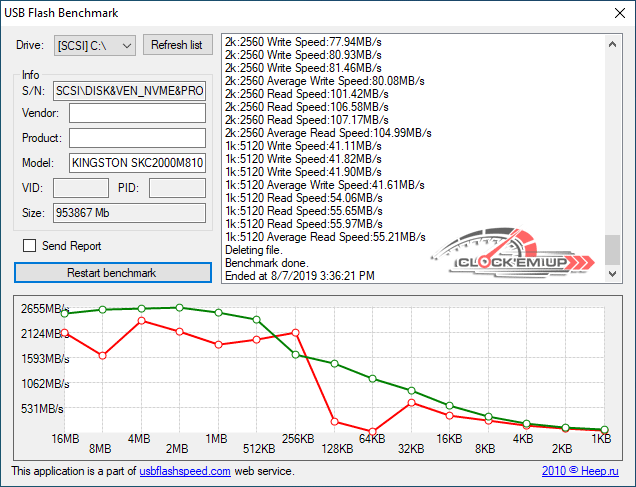Click the green data point at 16MB
The height and width of the screenshot is (487, 636).
click(x=65, y=313)
